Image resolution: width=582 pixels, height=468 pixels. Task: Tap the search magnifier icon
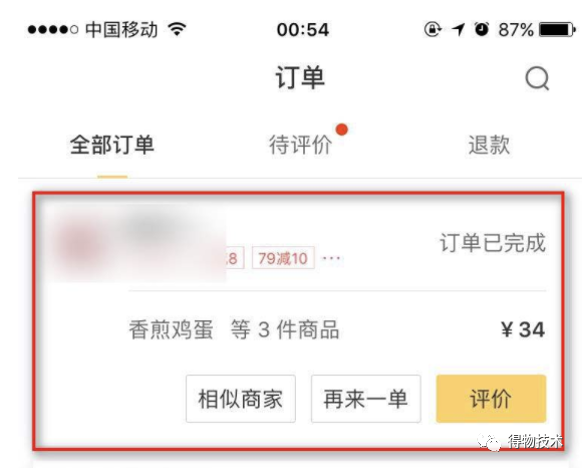click(537, 79)
